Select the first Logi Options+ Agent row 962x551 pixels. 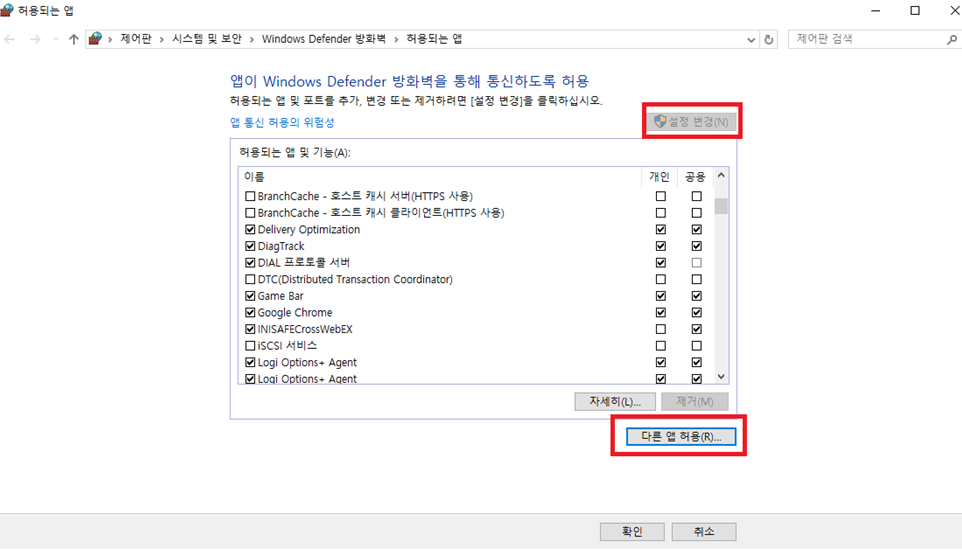[307, 362]
